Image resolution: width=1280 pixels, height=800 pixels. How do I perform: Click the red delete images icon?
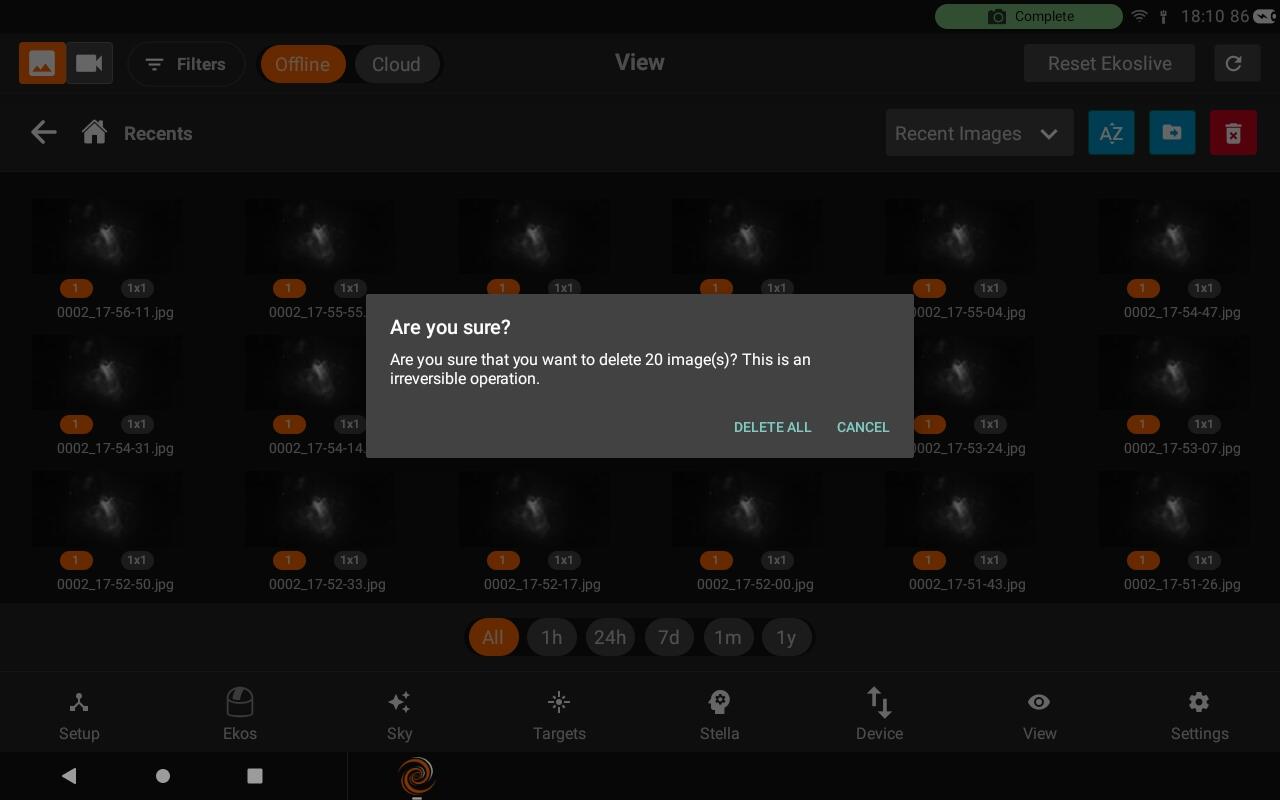pyautogui.click(x=1233, y=133)
